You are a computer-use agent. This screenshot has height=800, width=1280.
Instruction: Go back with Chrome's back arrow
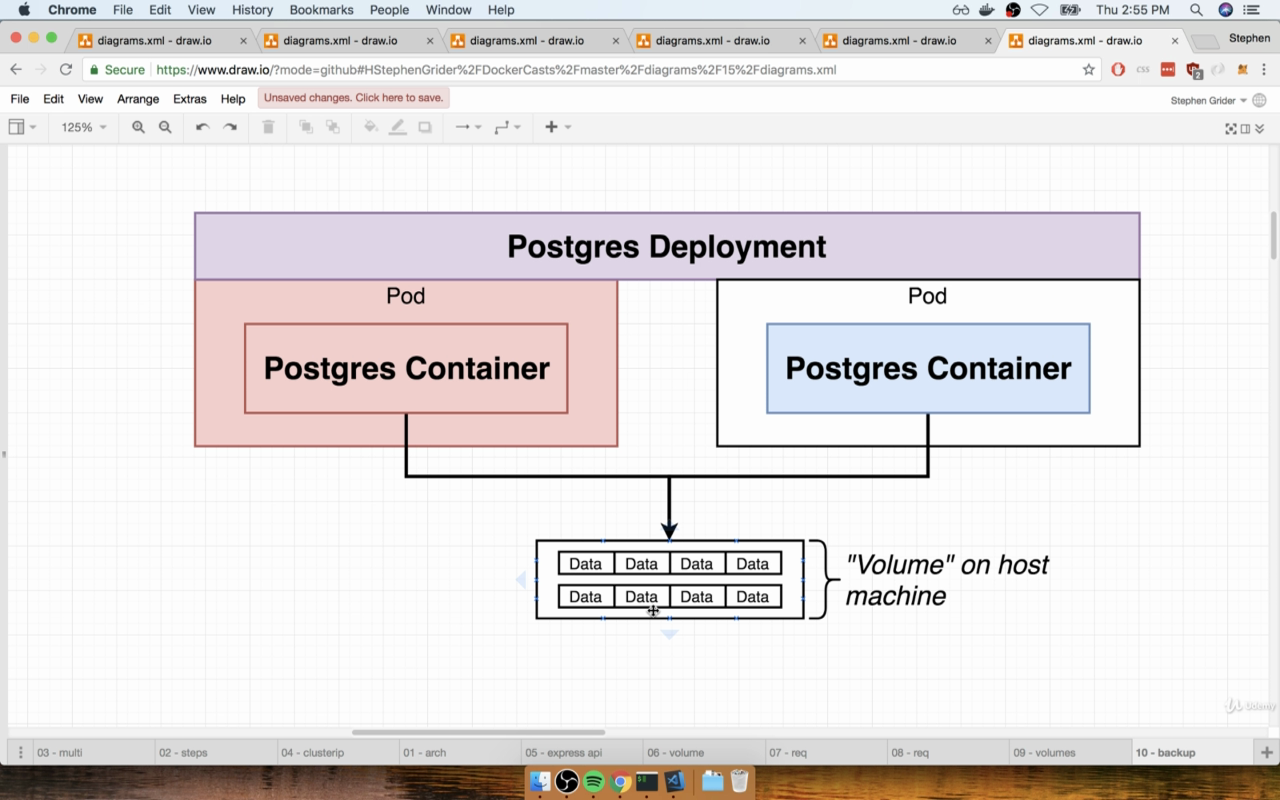pyautogui.click(x=16, y=70)
